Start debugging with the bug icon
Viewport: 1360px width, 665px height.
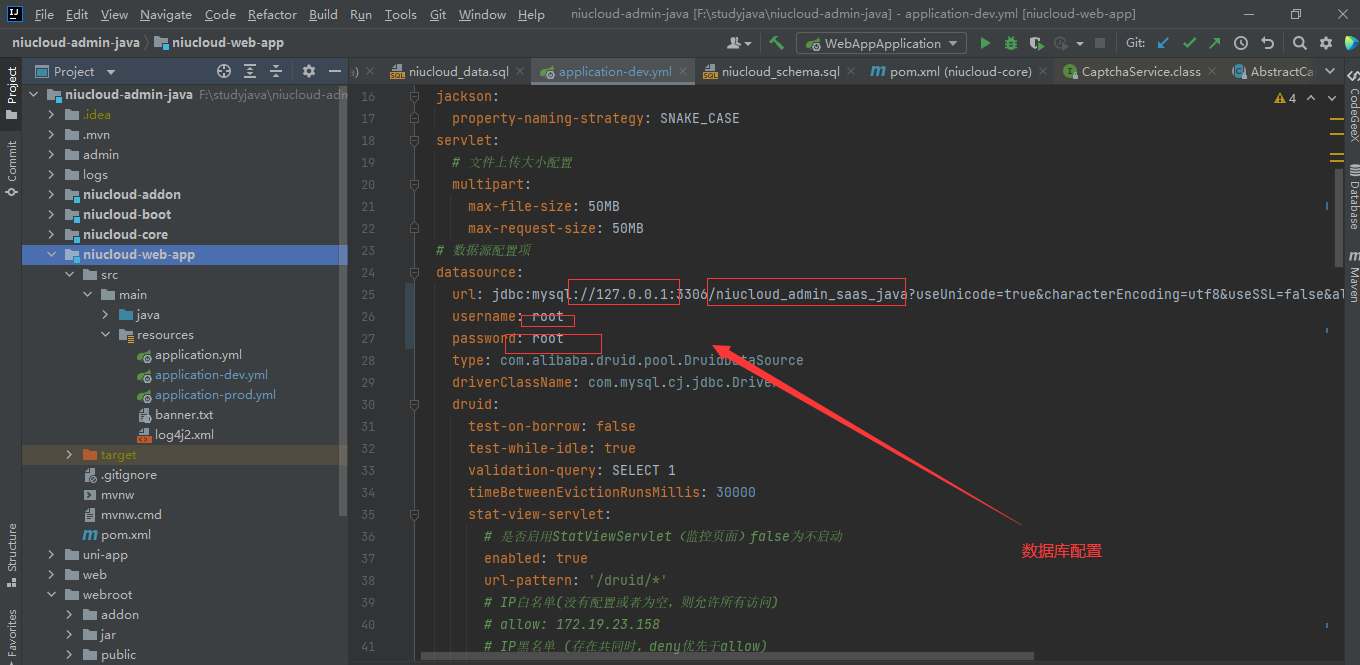pyautogui.click(x=1011, y=43)
